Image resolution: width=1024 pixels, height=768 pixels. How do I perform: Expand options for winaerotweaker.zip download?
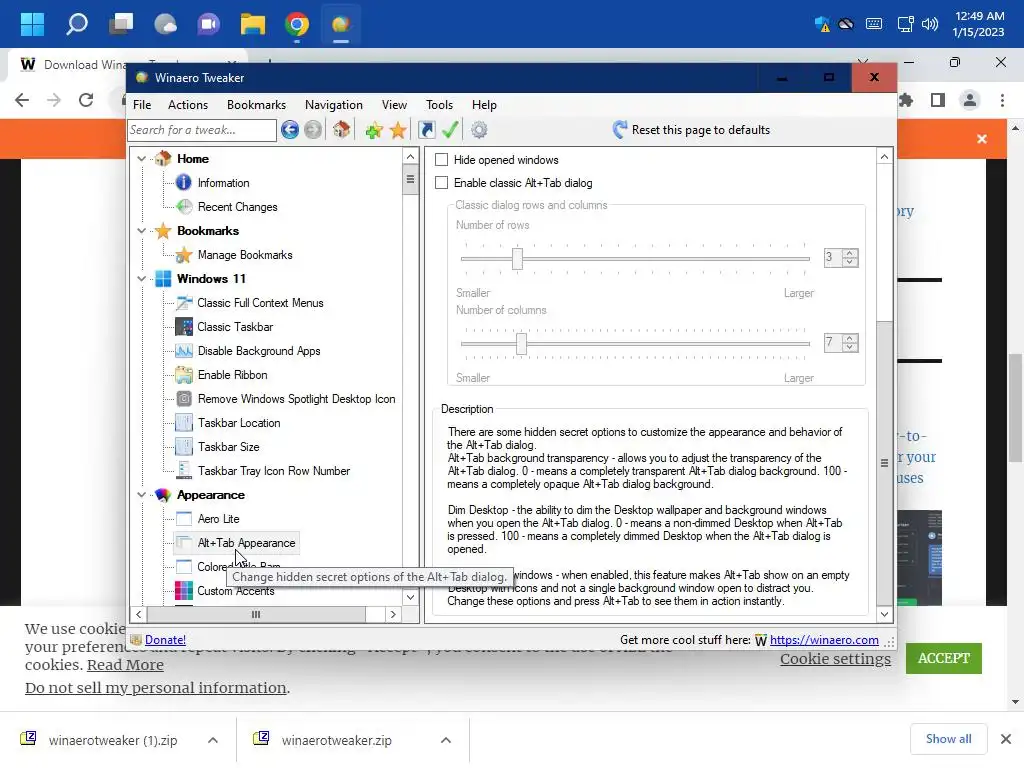tap(445, 740)
